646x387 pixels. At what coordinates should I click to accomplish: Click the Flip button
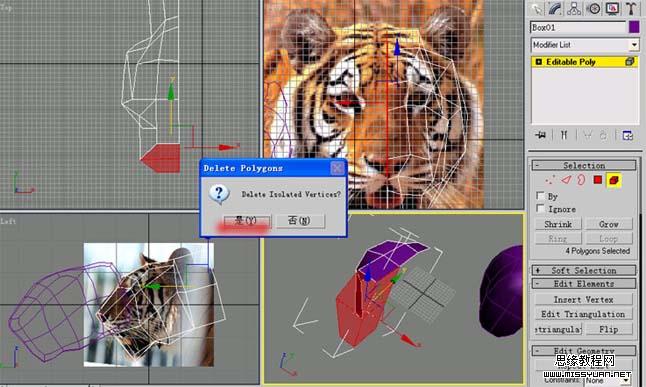pos(609,329)
